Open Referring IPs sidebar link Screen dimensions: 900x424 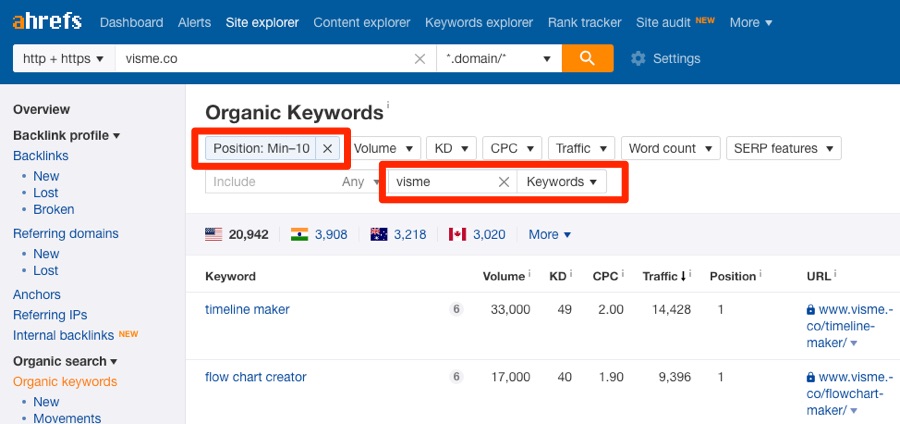[50, 314]
